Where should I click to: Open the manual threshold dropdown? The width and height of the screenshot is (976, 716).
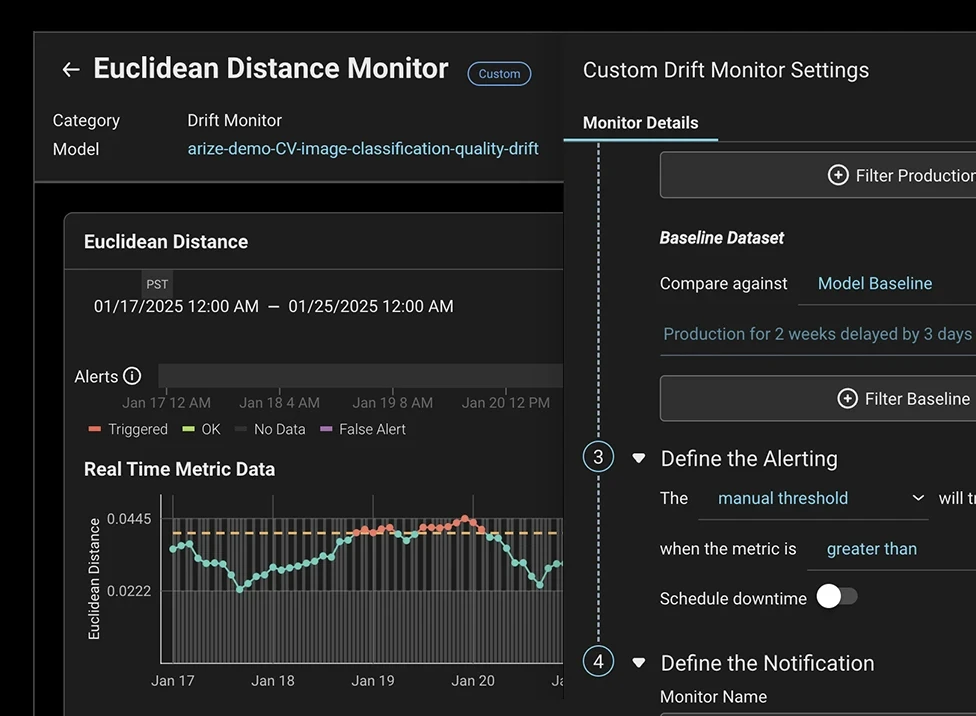click(813, 499)
